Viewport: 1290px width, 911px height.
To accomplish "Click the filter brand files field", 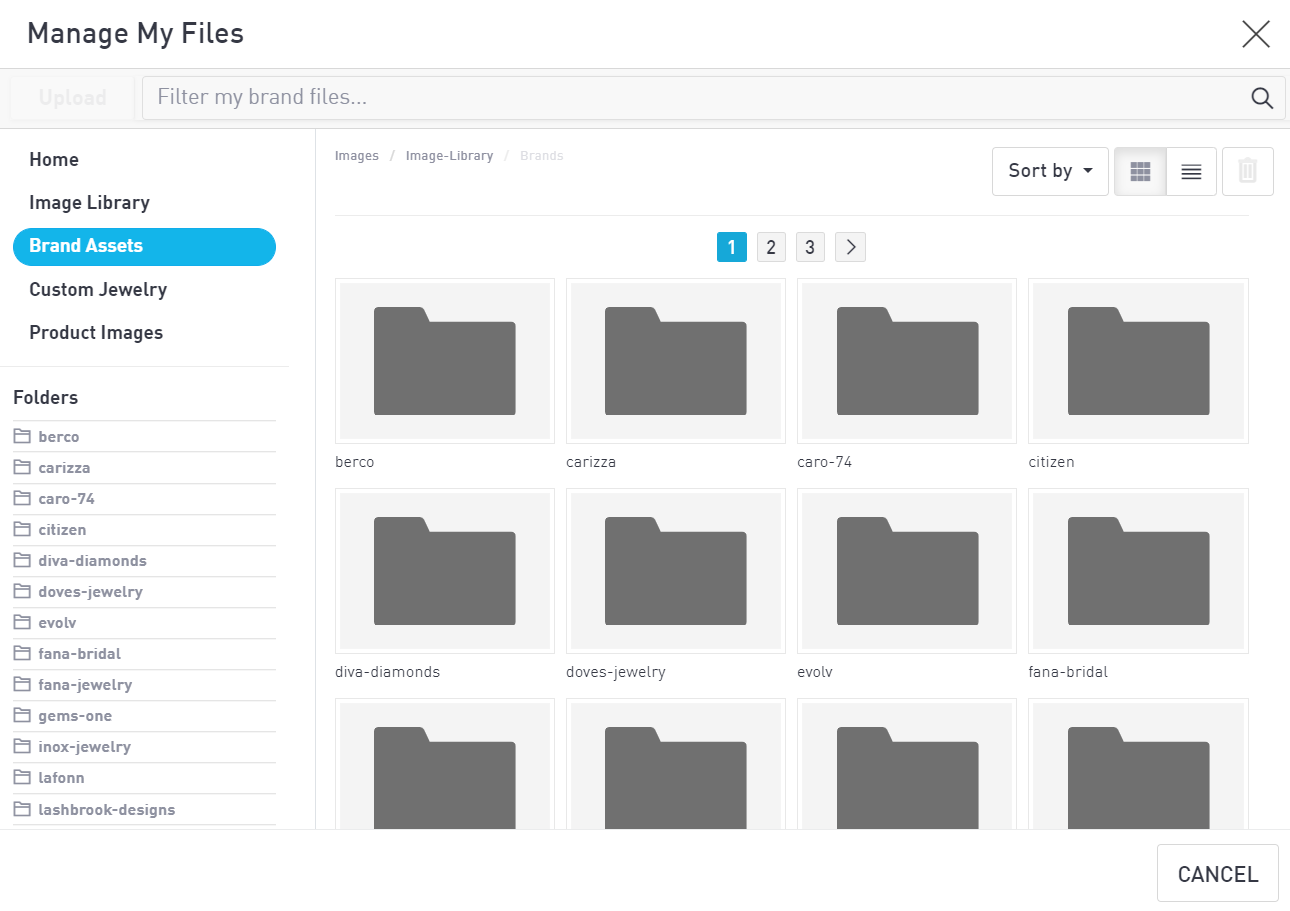I will [690, 98].
